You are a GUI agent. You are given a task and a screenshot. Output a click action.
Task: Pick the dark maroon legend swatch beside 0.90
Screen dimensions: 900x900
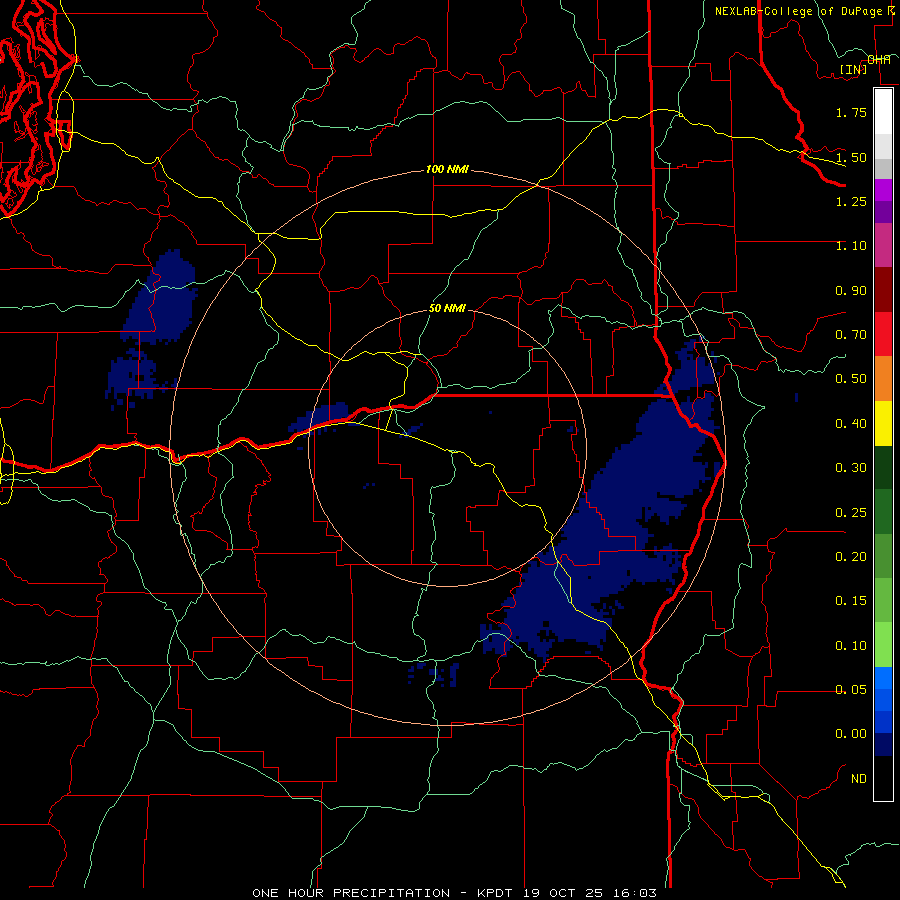883,290
